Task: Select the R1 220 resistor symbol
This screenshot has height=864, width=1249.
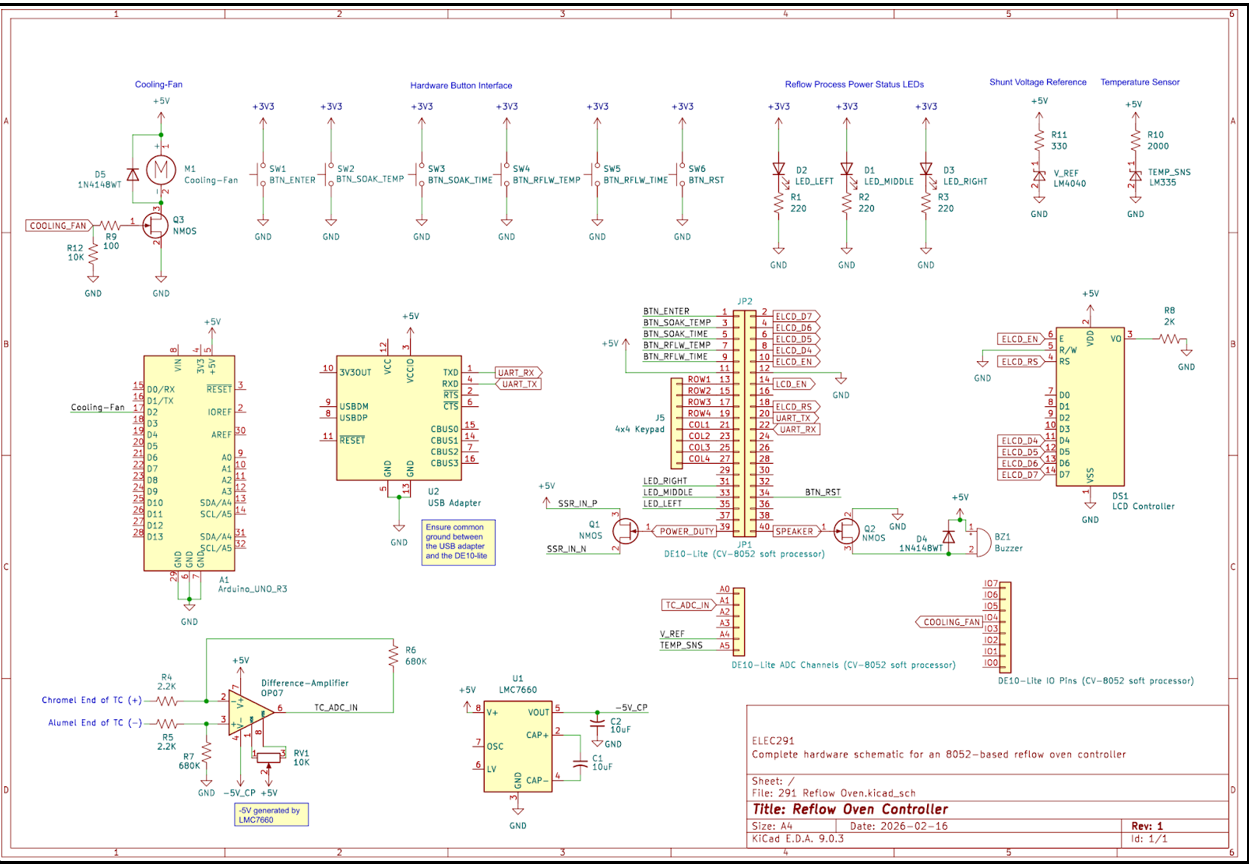Action: click(x=777, y=203)
